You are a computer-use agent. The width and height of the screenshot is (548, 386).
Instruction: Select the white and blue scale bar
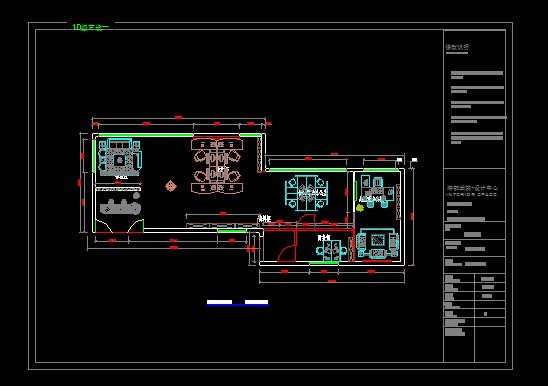point(238,303)
